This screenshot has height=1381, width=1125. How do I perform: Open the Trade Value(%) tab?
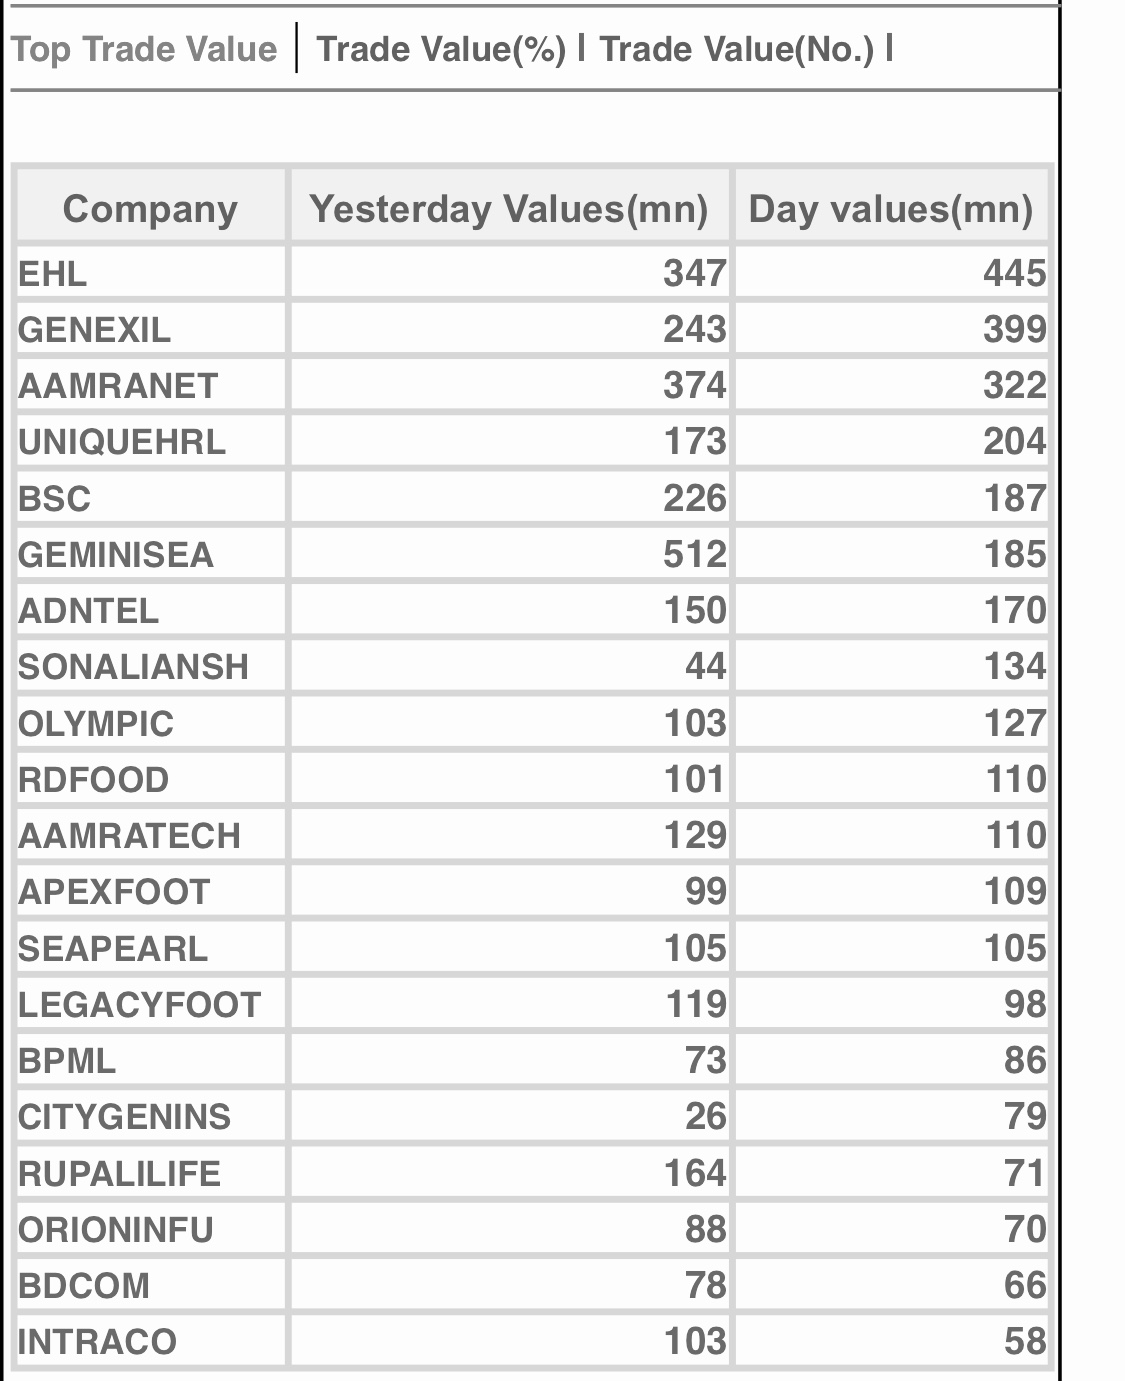tap(441, 48)
